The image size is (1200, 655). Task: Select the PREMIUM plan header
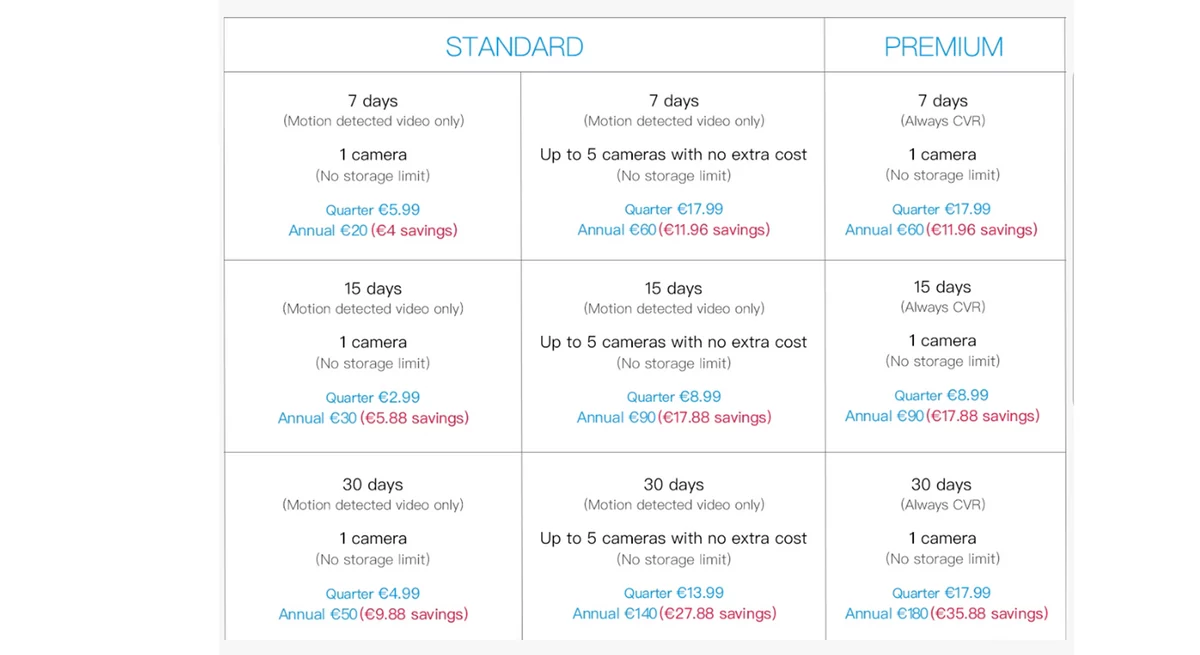pos(943,47)
